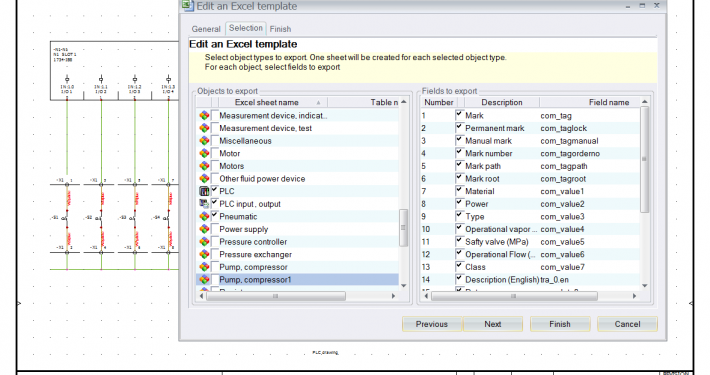710x375 pixels.
Task: Click right arrow of Objects horizontal scrollbar
Action: pos(393,296)
